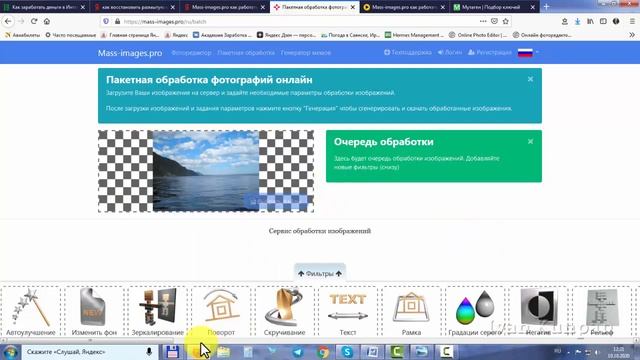Open Пакетная обработка in the site menu

tap(246, 53)
